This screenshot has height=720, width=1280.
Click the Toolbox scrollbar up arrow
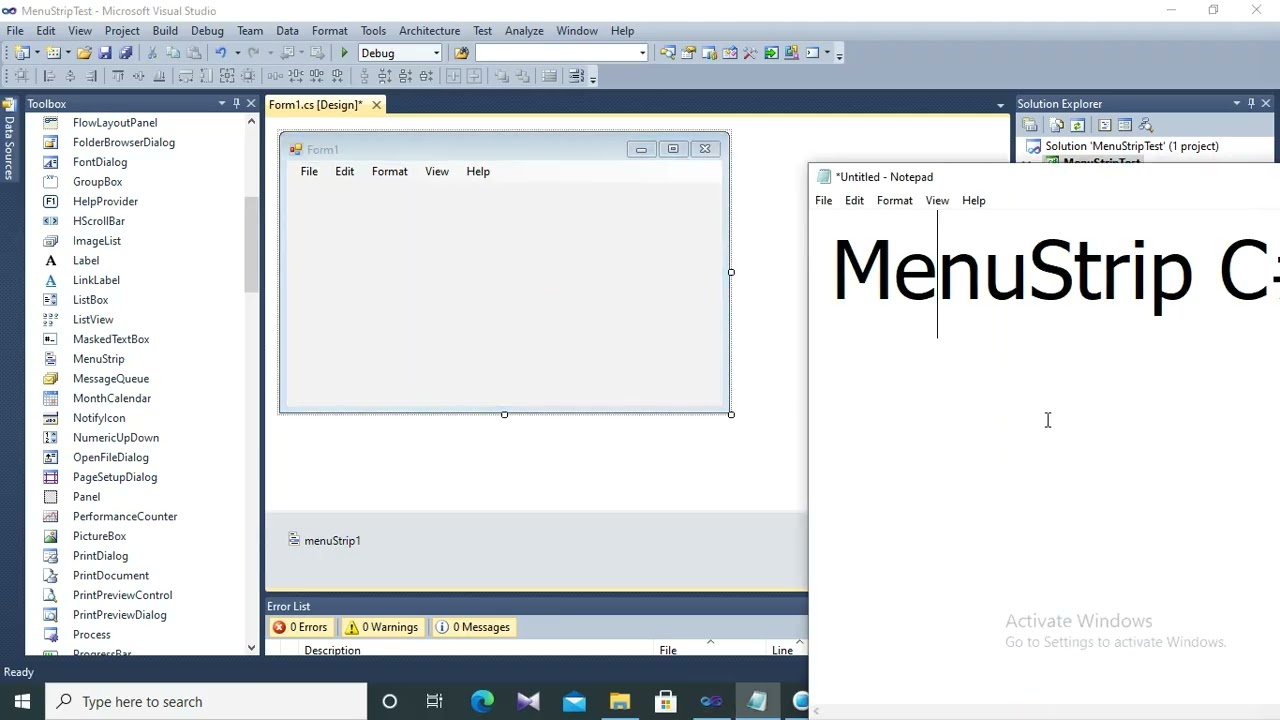(251, 121)
